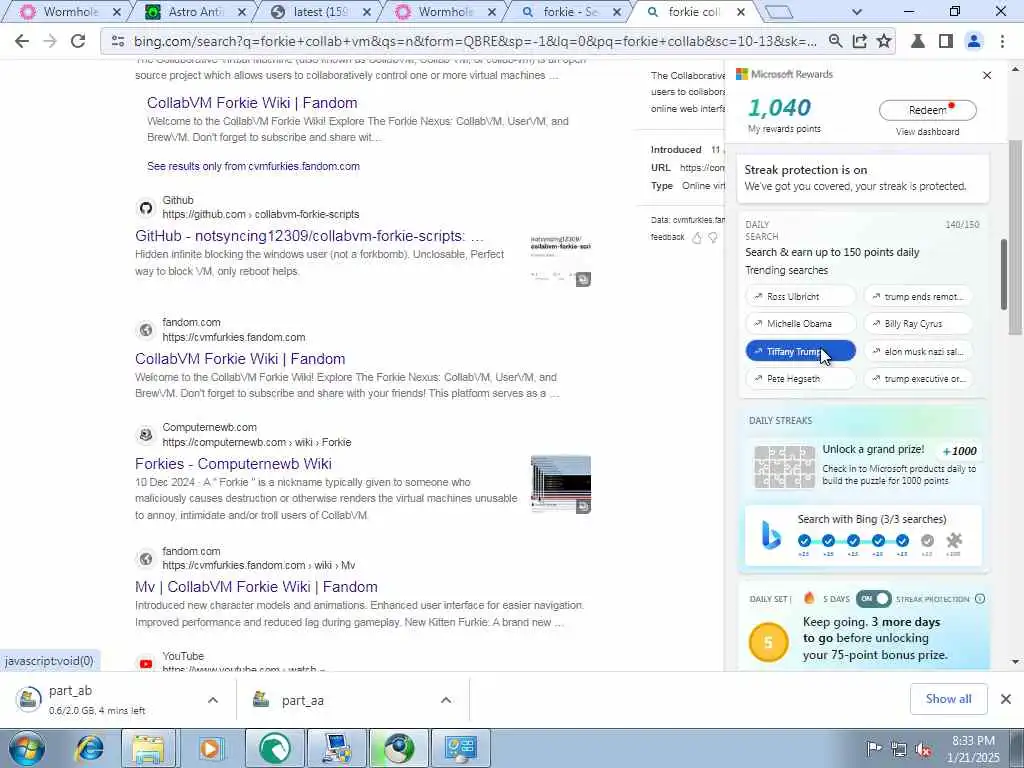The image size is (1024, 768).
Task: Click See results only from cvmfurkies.fandom.com
Action: coord(253,166)
